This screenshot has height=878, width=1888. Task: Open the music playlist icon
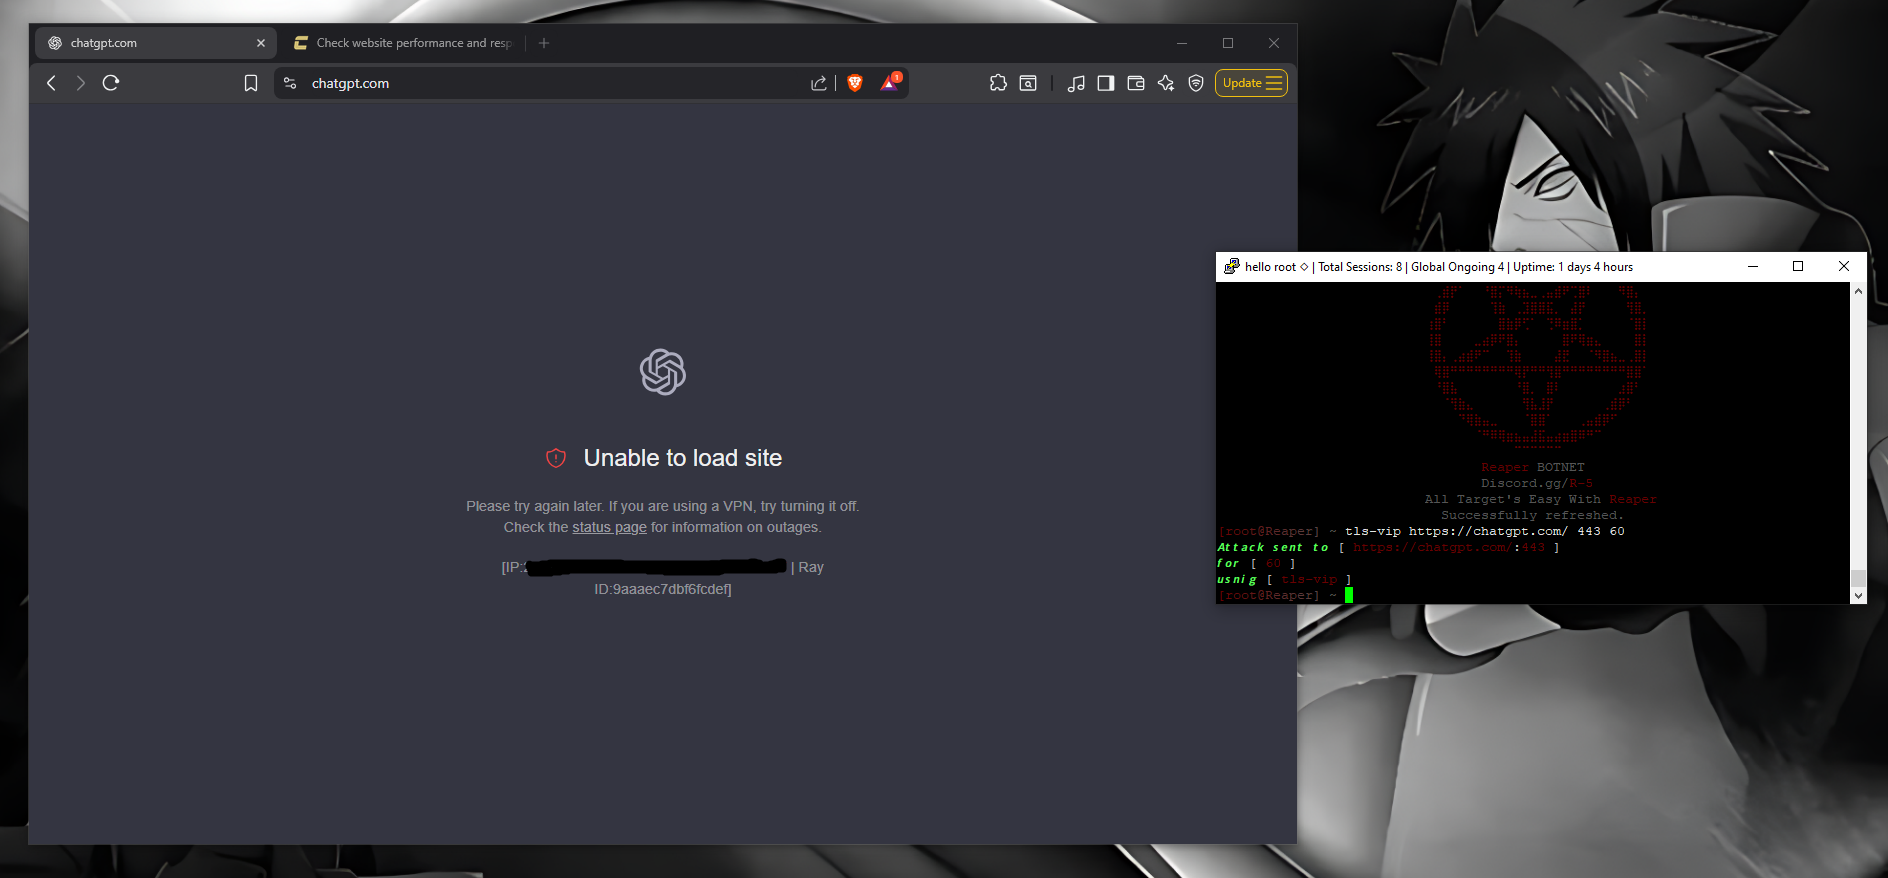[1076, 83]
